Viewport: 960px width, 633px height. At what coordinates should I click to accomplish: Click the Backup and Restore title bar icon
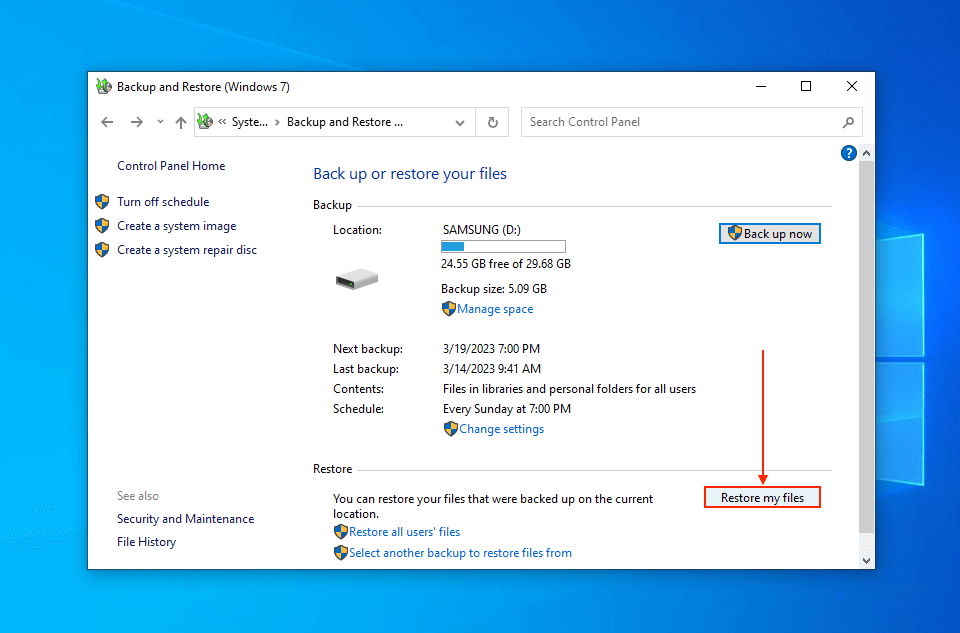click(x=104, y=87)
